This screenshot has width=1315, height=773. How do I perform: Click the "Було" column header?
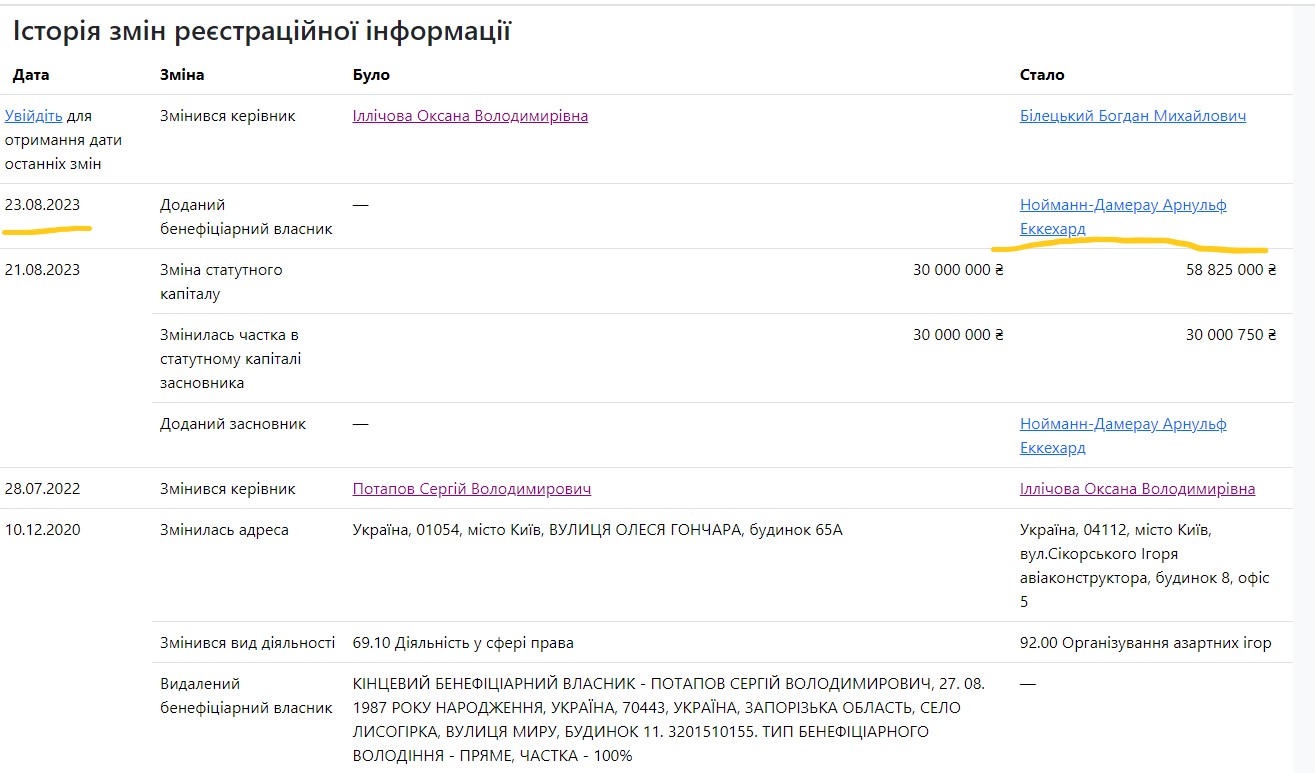point(371,75)
